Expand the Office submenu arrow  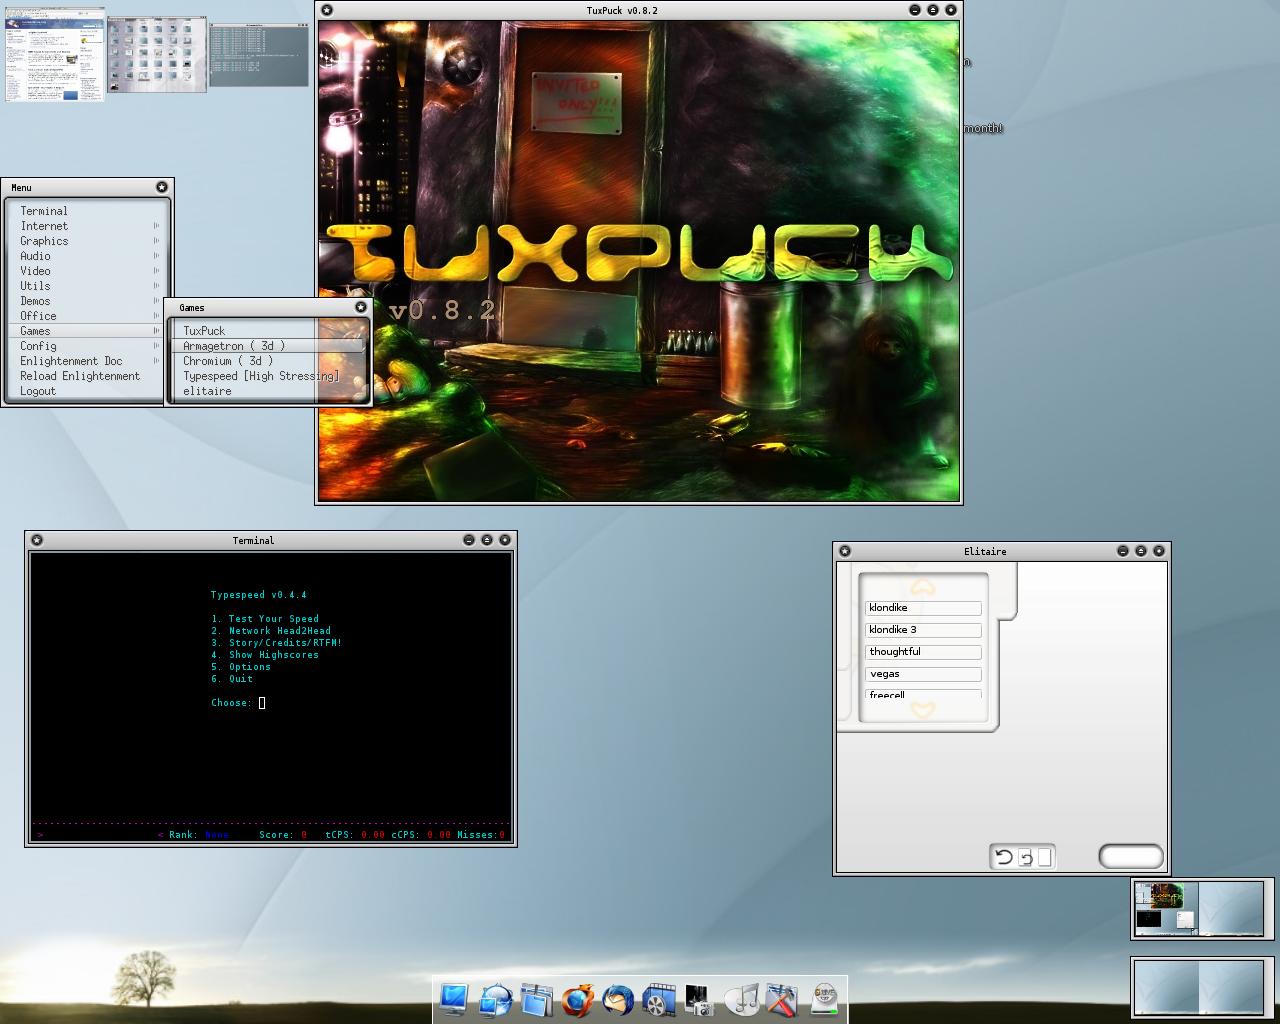(157, 316)
